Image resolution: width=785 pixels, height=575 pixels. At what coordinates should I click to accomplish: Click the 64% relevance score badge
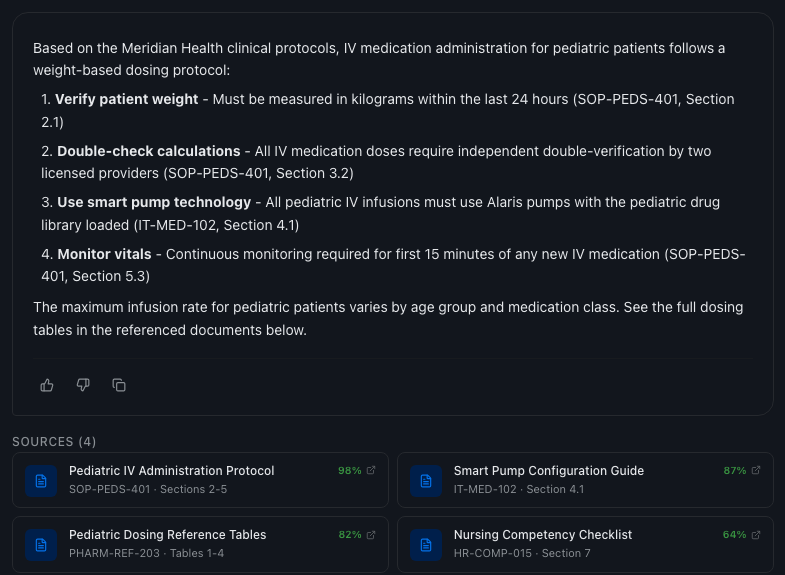(734, 534)
